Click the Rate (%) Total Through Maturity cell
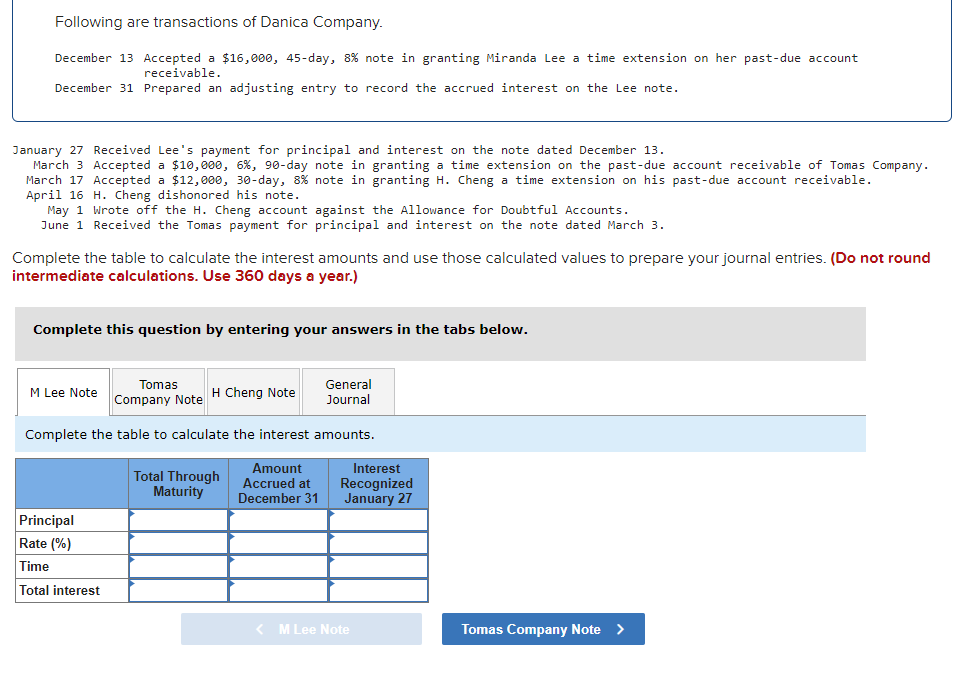The image size is (957, 688). [x=178, y=543]
